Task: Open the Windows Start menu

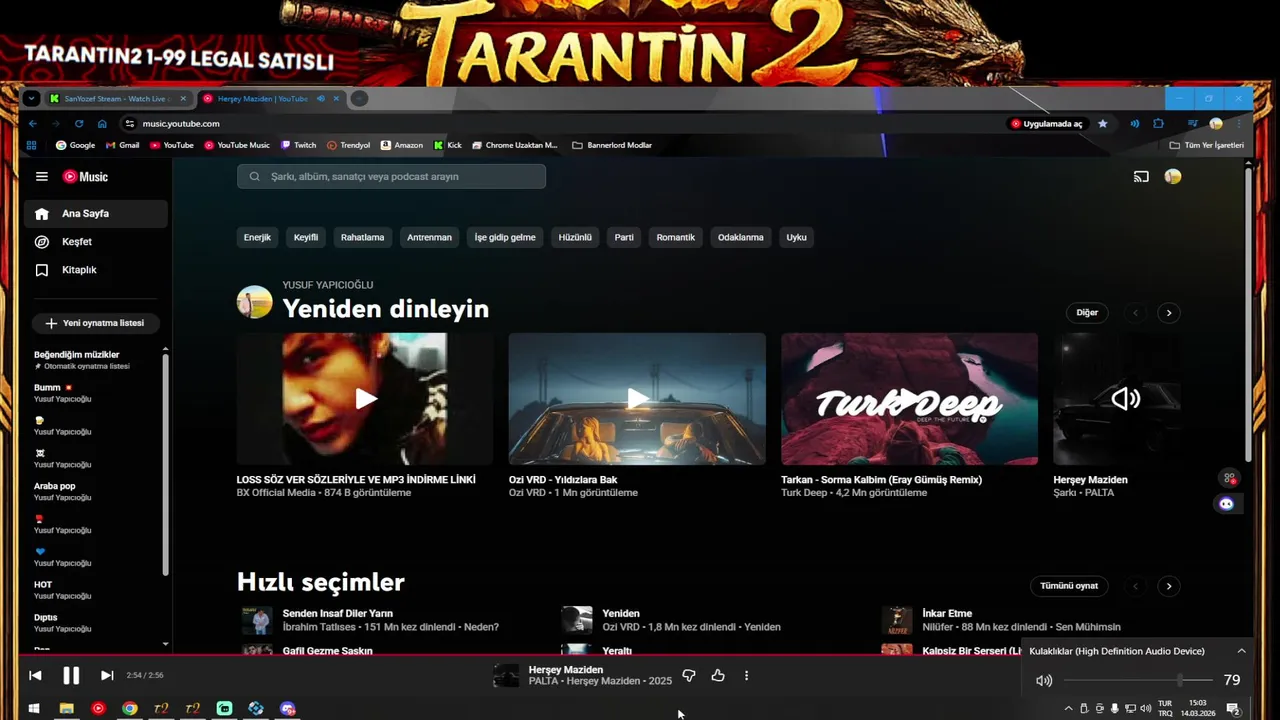Action: click(33, 708)
